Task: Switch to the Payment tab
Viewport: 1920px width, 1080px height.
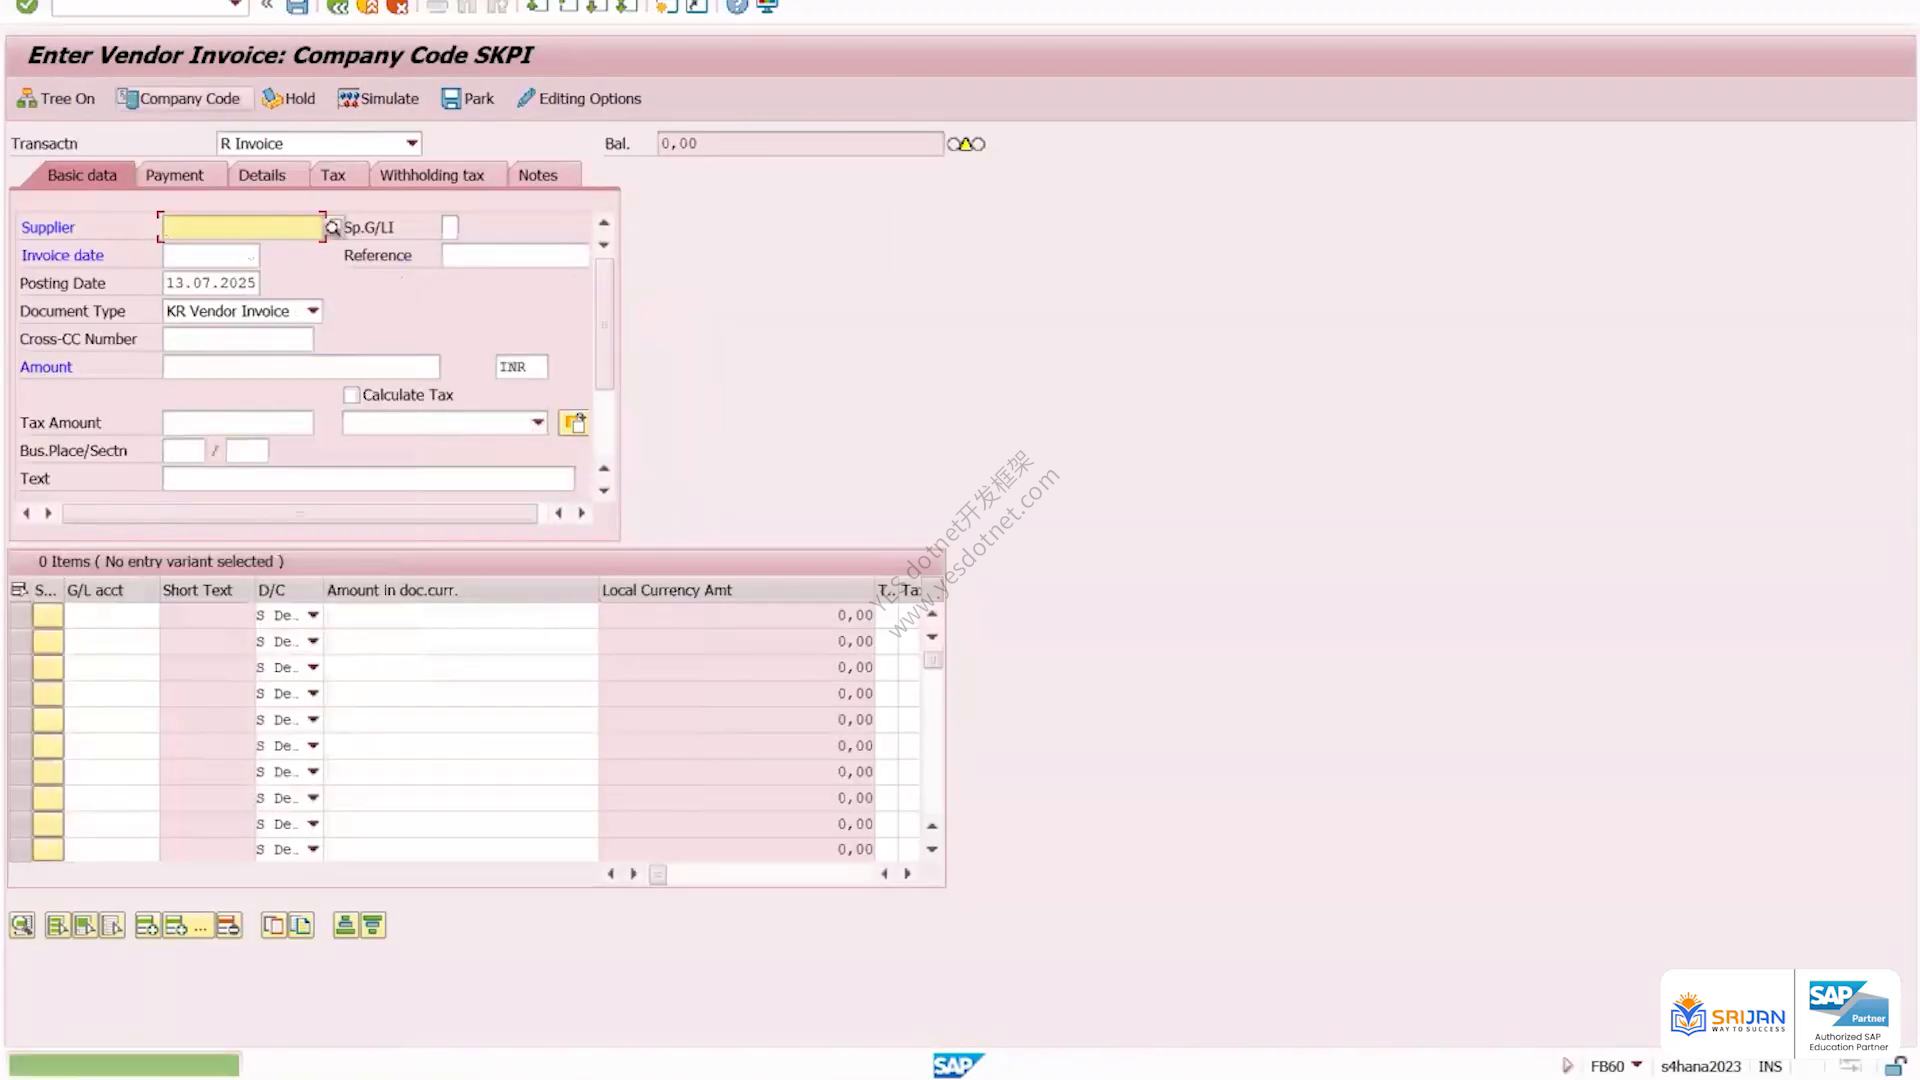Action: (174, 175)
